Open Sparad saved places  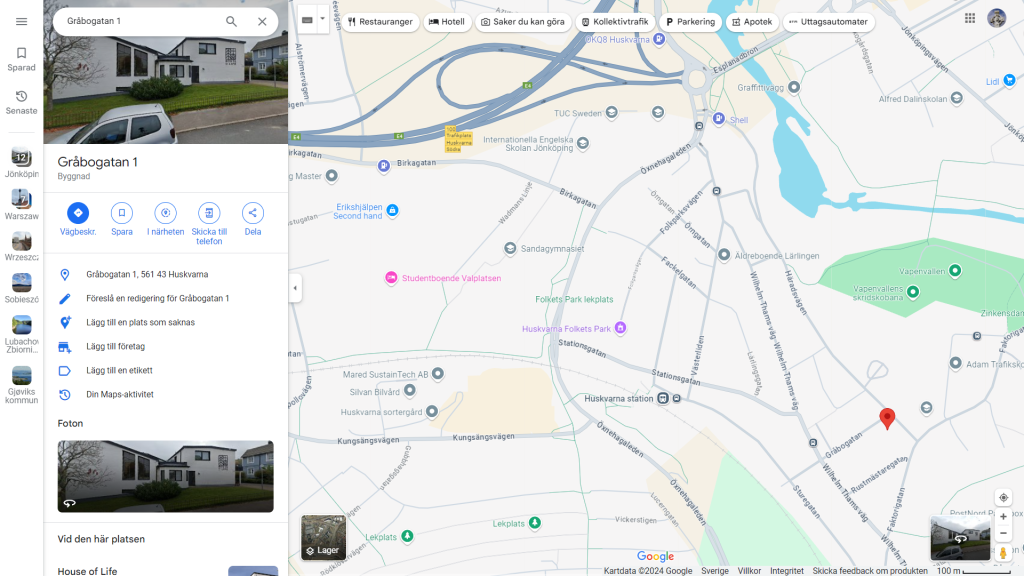22,59
